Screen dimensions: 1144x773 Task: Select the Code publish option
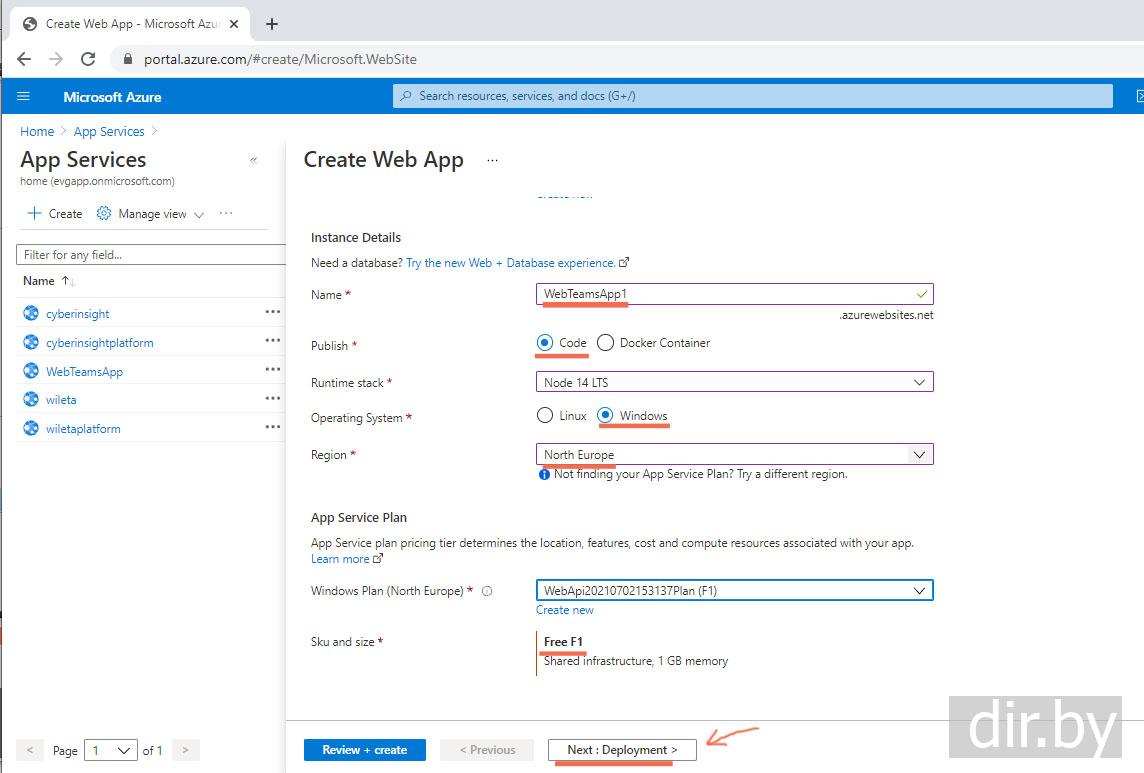point(545,343)
